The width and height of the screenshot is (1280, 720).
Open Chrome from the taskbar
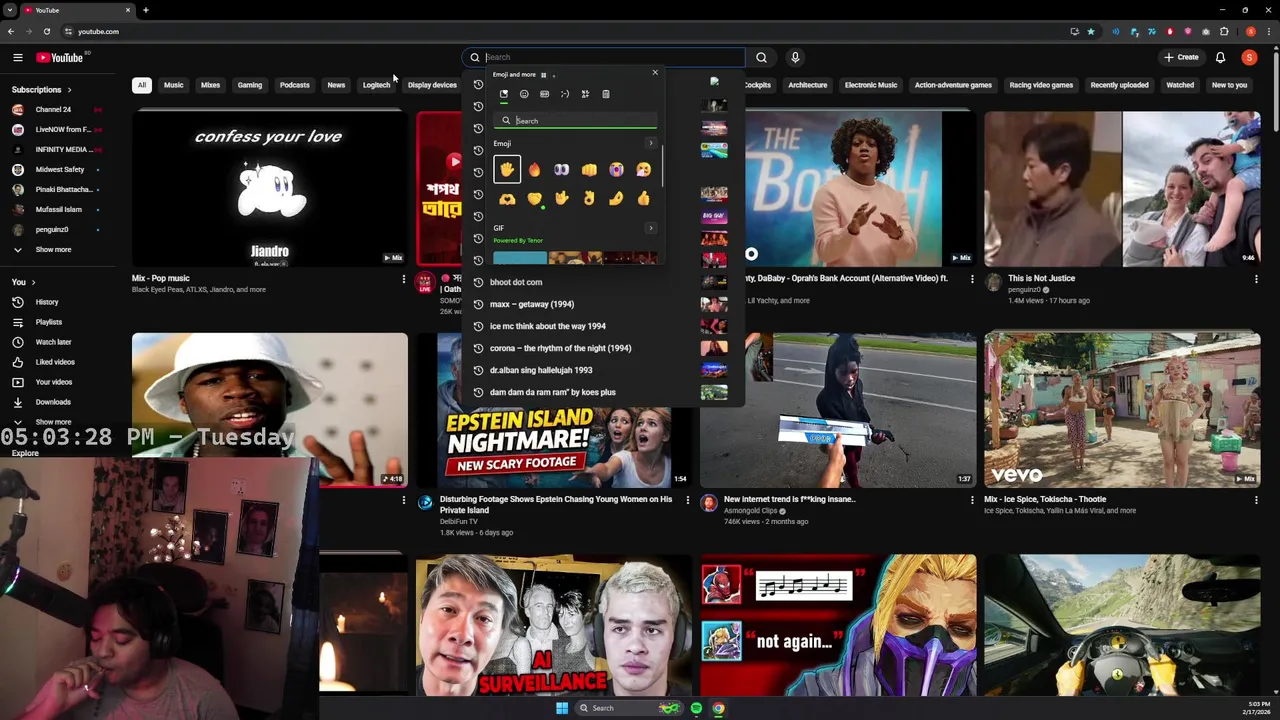pos(718,708)
